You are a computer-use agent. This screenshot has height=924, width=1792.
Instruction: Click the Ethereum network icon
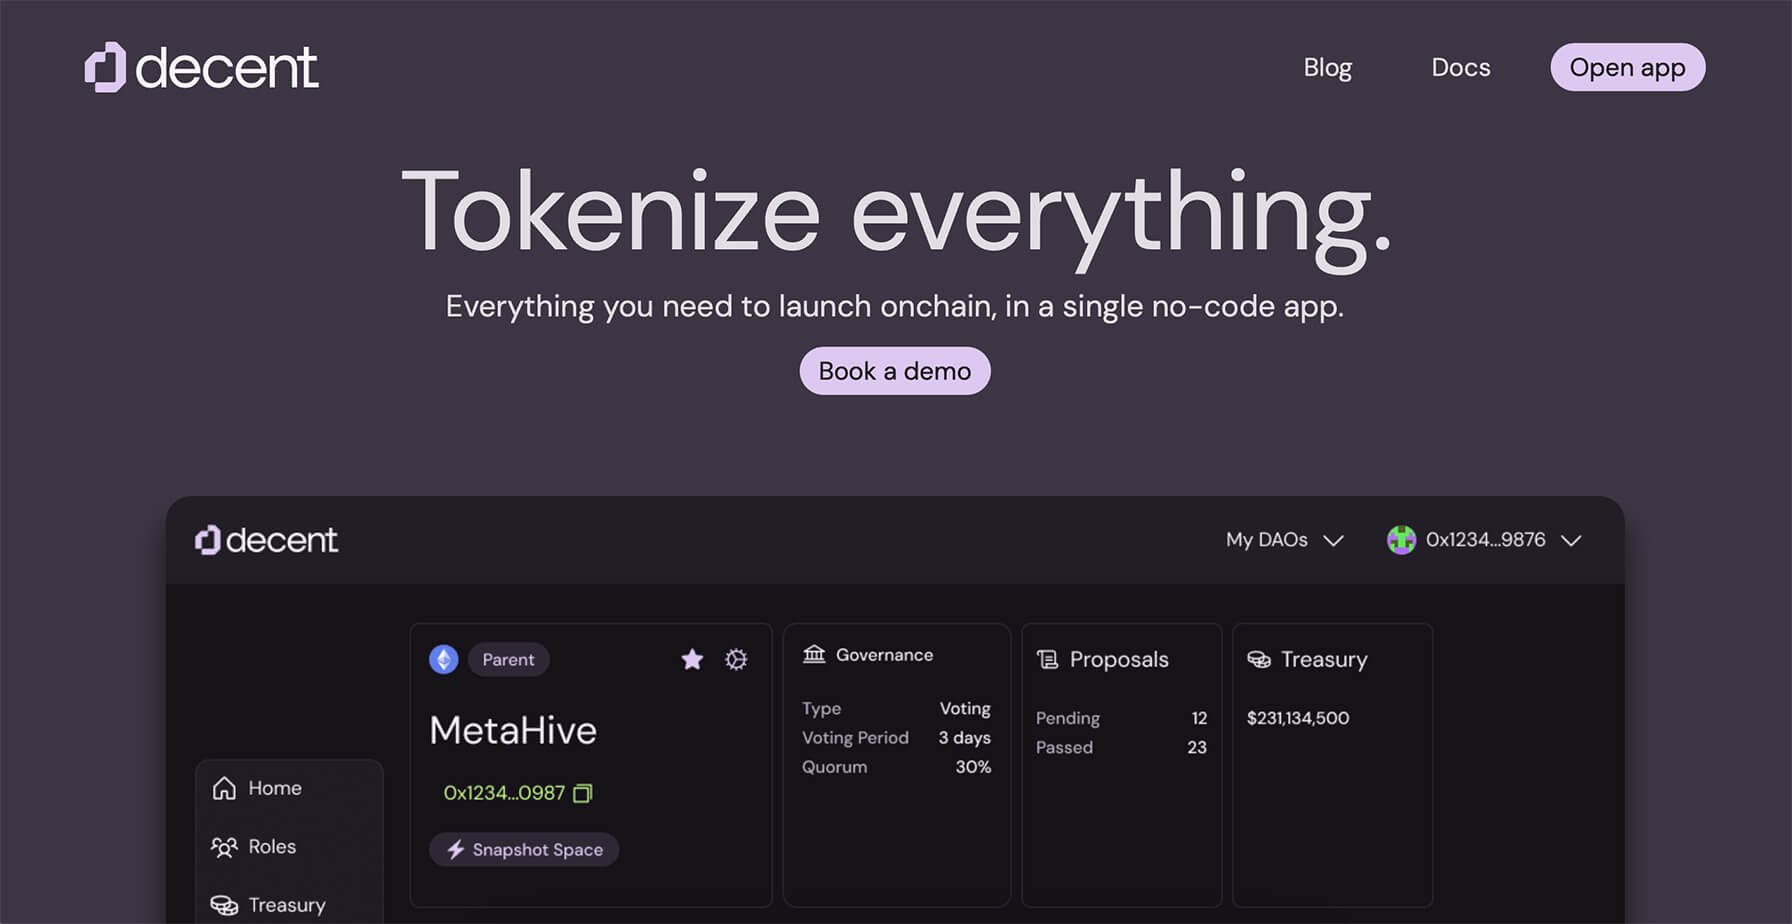click(x=444, y=660)
